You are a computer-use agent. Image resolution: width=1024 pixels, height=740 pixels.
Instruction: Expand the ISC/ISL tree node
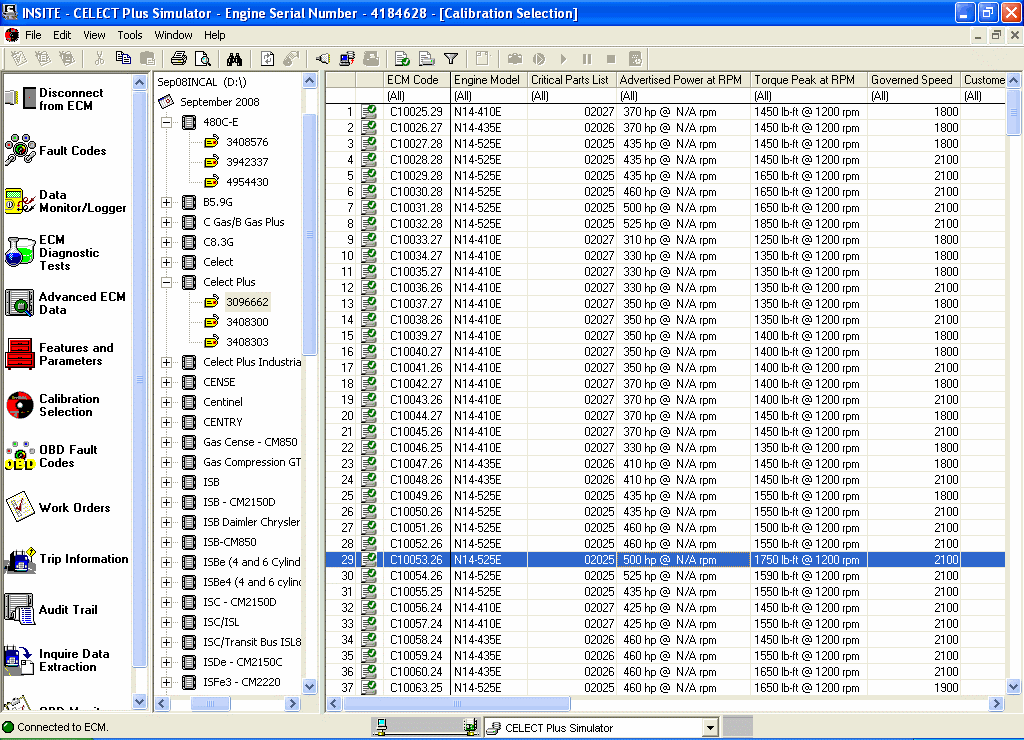coord(167,622)
